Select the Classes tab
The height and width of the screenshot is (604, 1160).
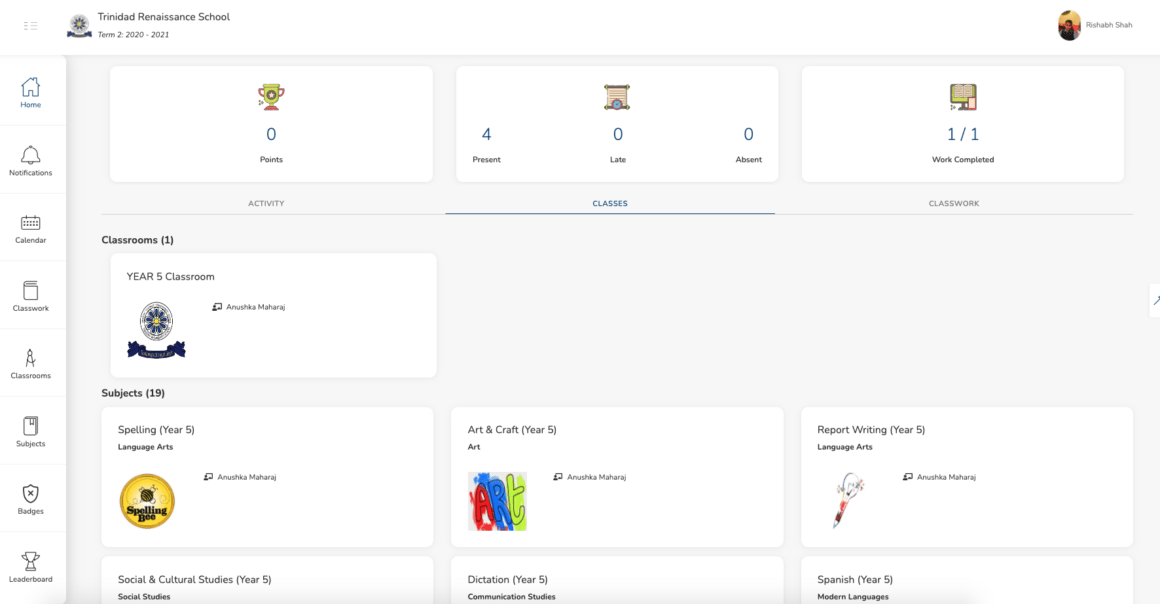609,203
